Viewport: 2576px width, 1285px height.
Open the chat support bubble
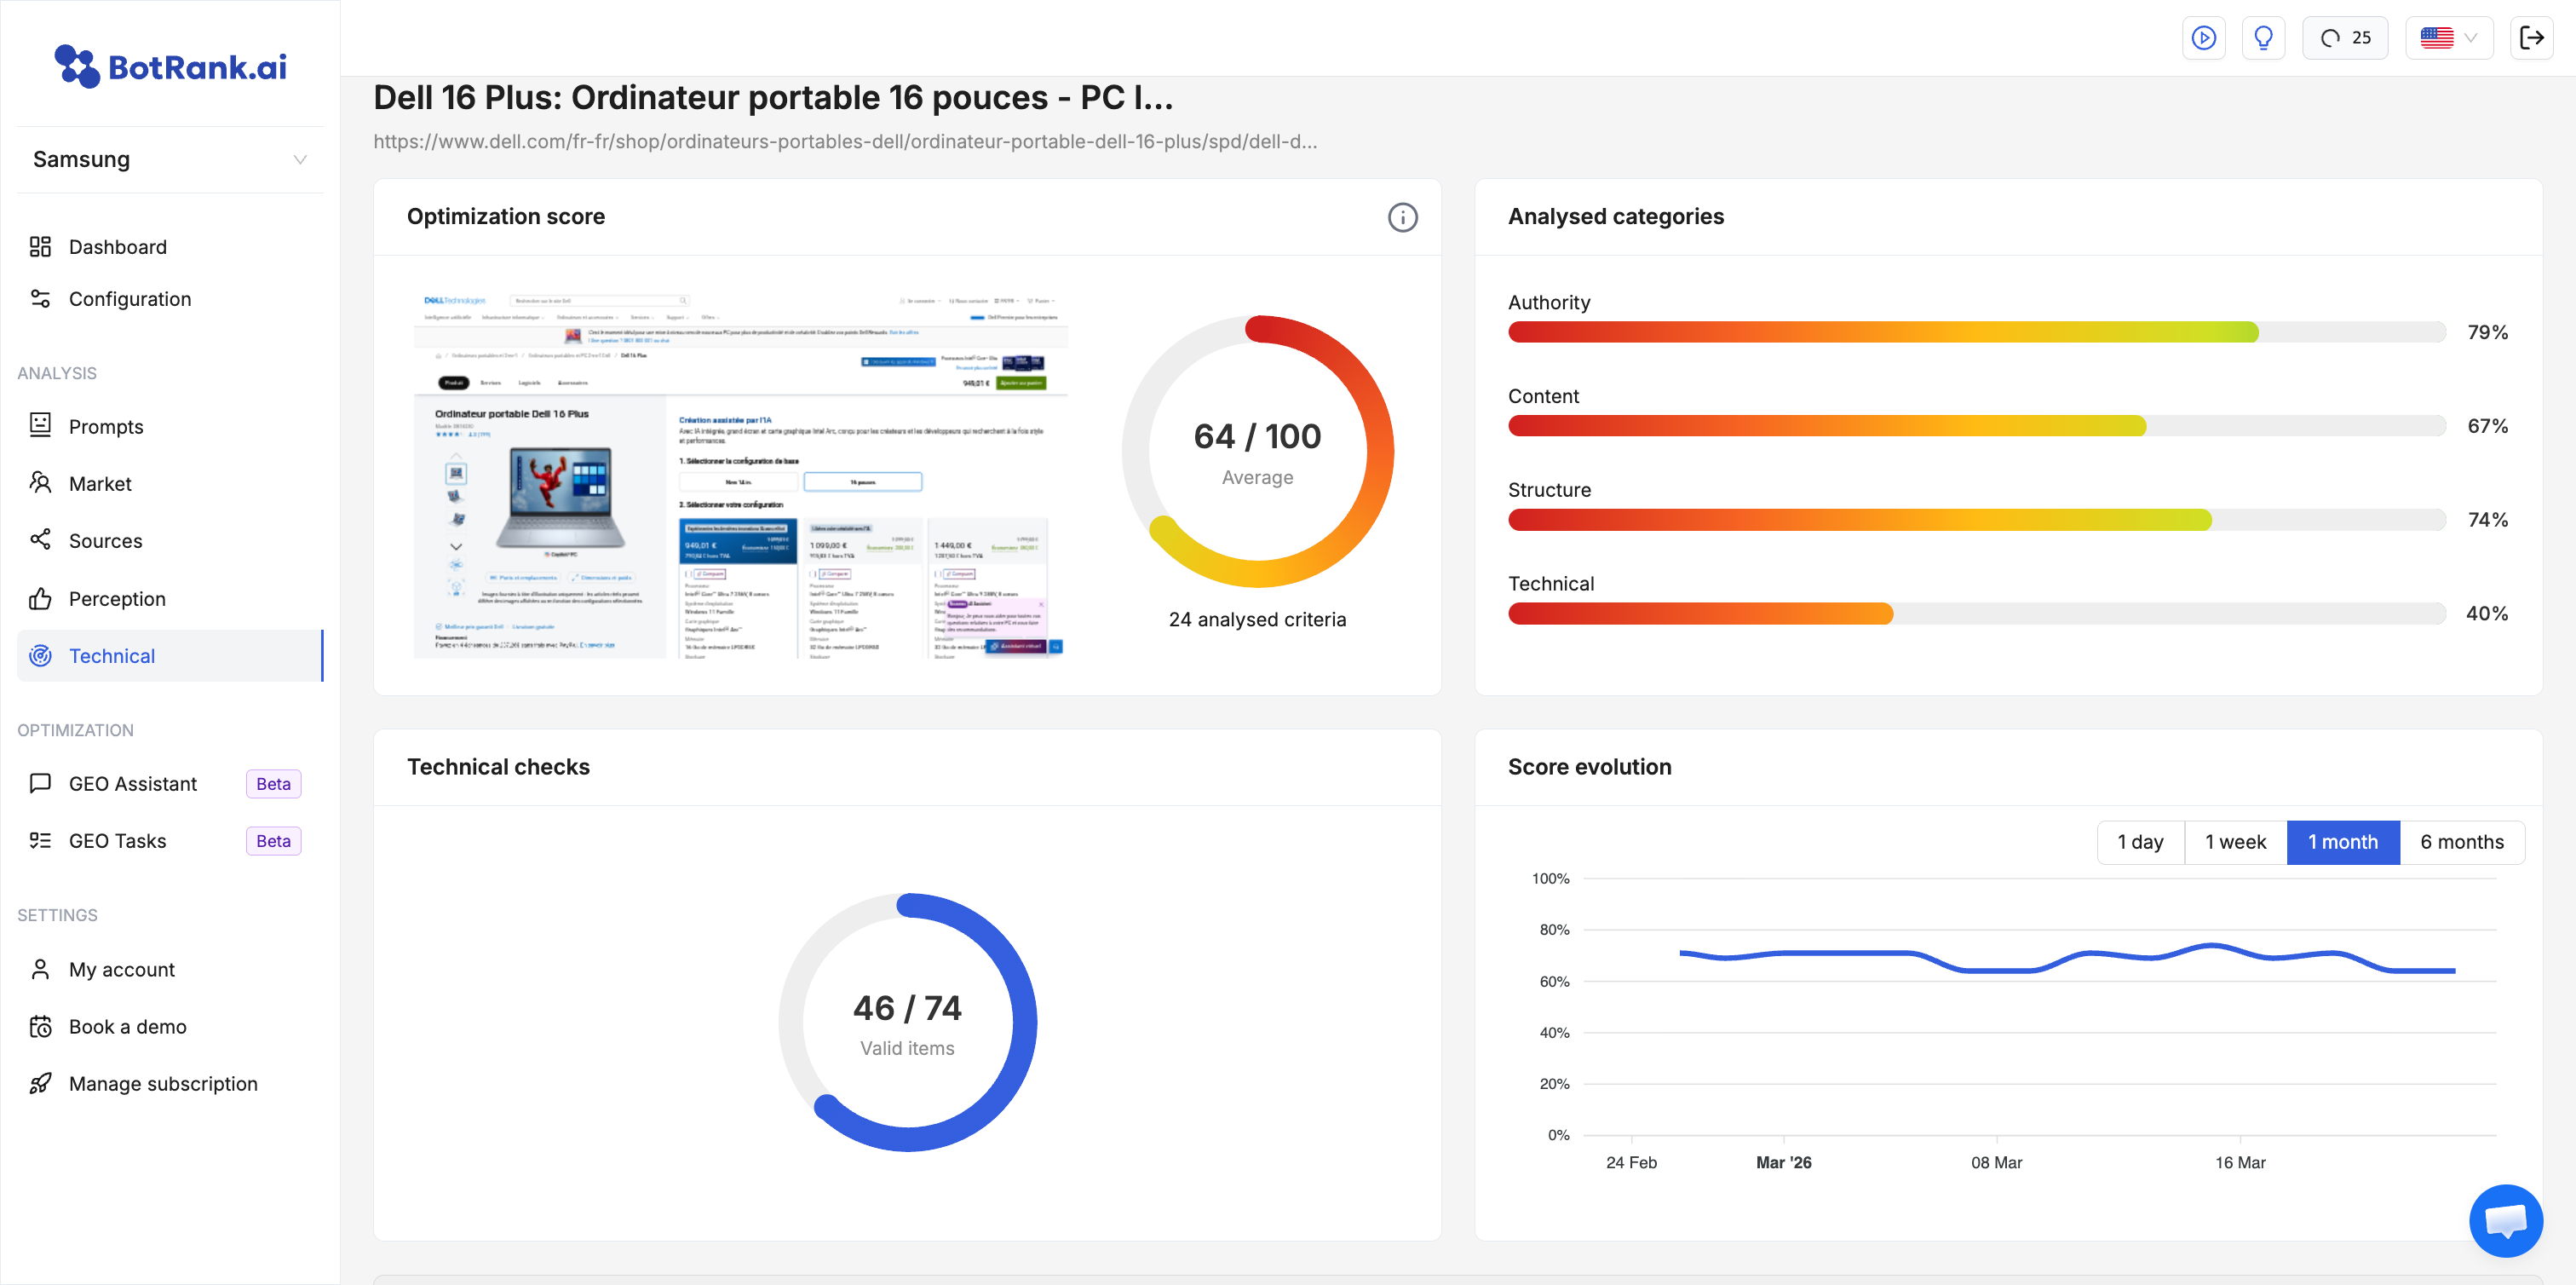point(2505,1220)
